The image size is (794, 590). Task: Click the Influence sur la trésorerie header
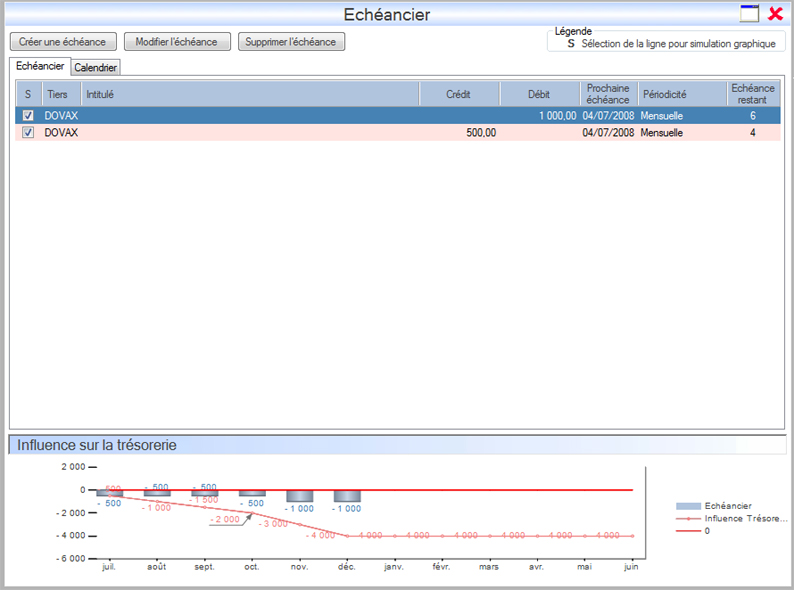point(398,445)
